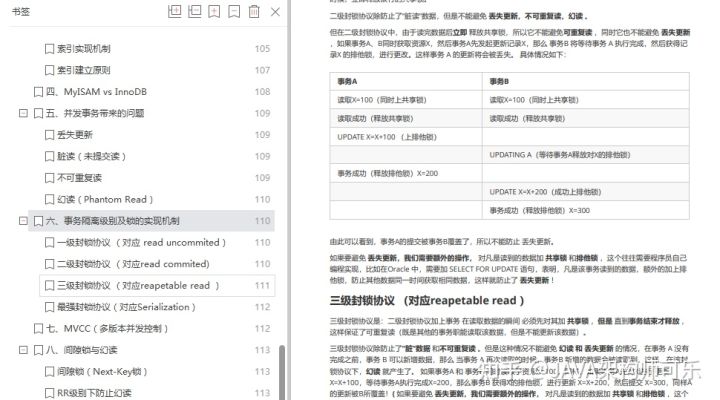Open bookmark 索引建立原则

point(84,70)
